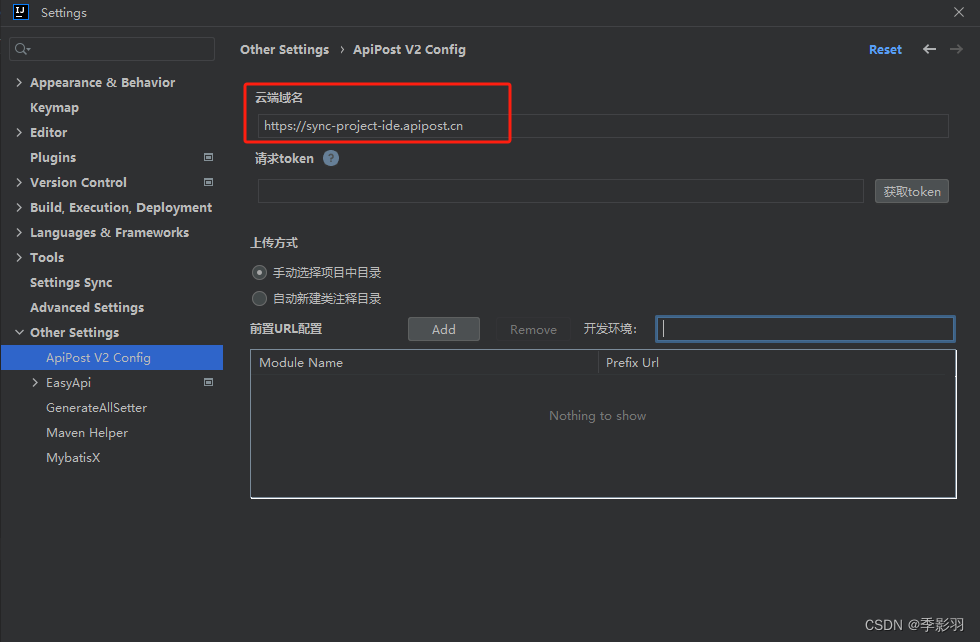Open Keymap settings
This screenshot has height=642, width=980.
coord(54,108)
